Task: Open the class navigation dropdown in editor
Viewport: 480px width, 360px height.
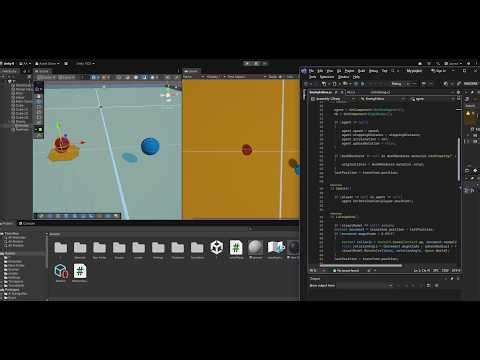Action: pos(383,99)
